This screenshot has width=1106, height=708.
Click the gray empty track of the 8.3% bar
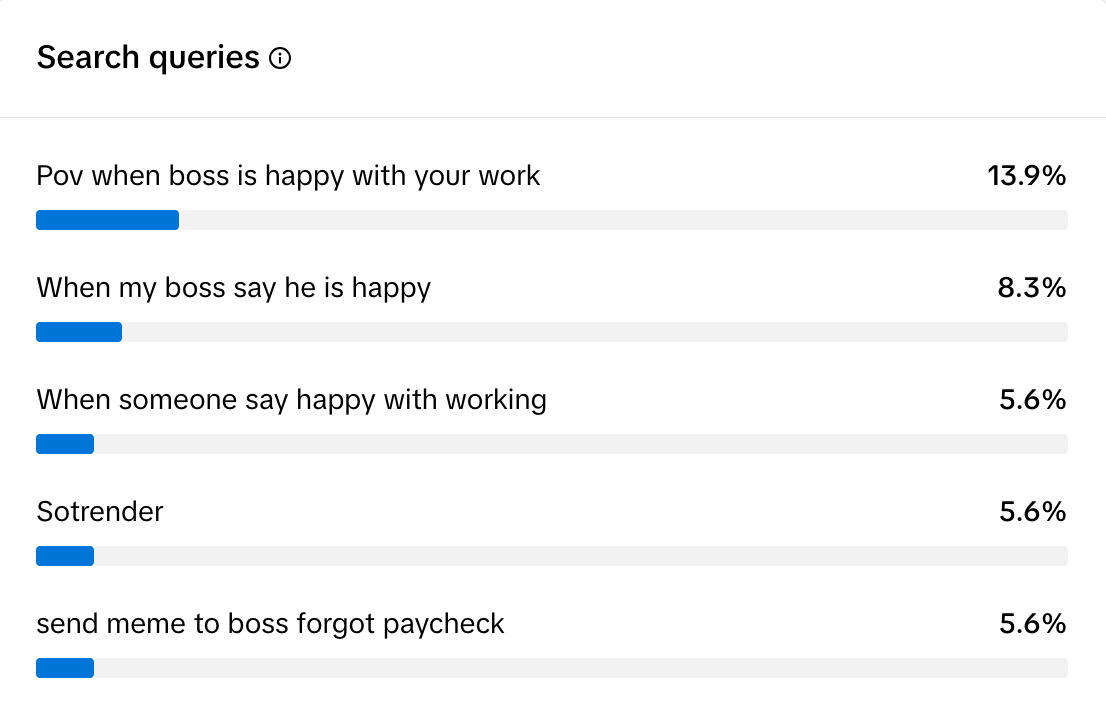click(594, 332)
